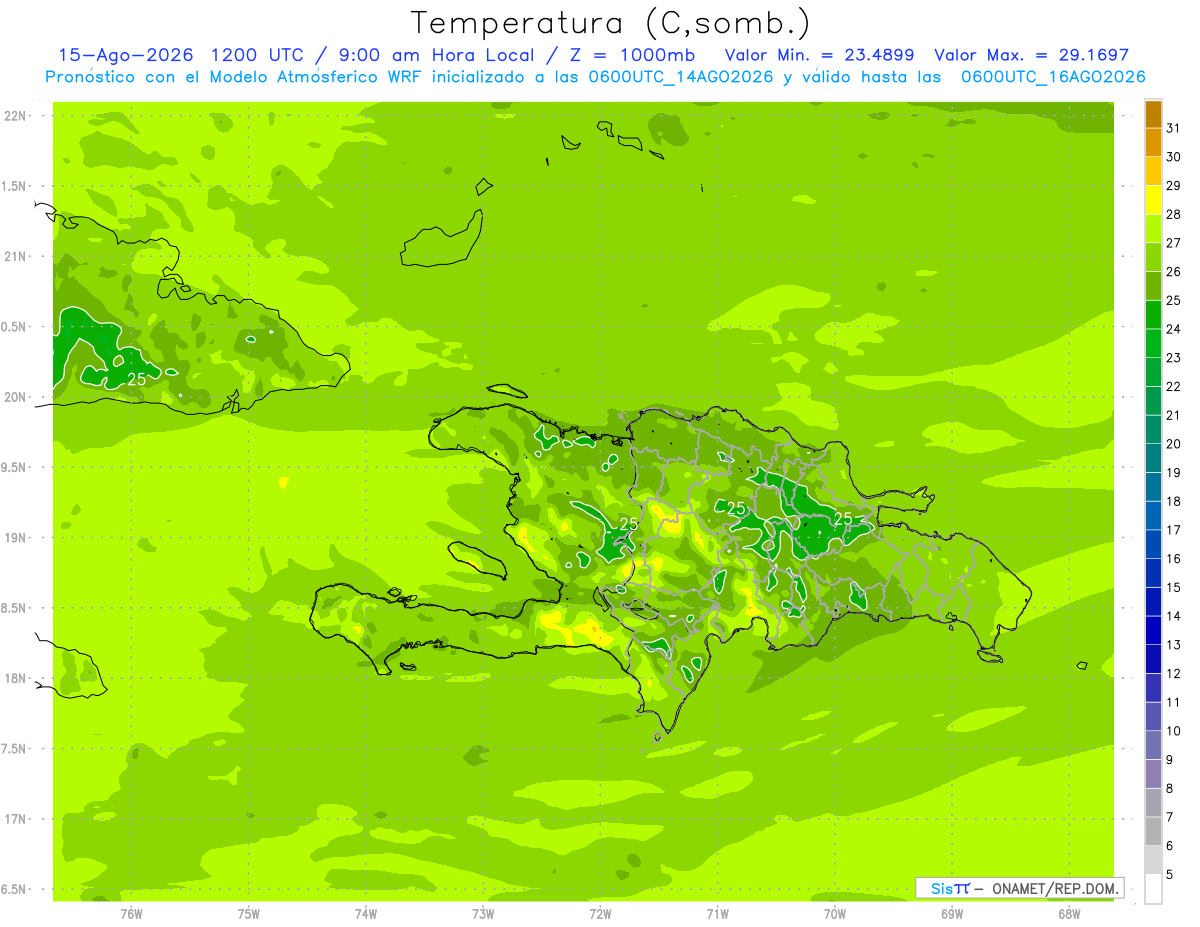Click the '69W' longitude label
The image size is (1200, 927).
pos(952,914)
